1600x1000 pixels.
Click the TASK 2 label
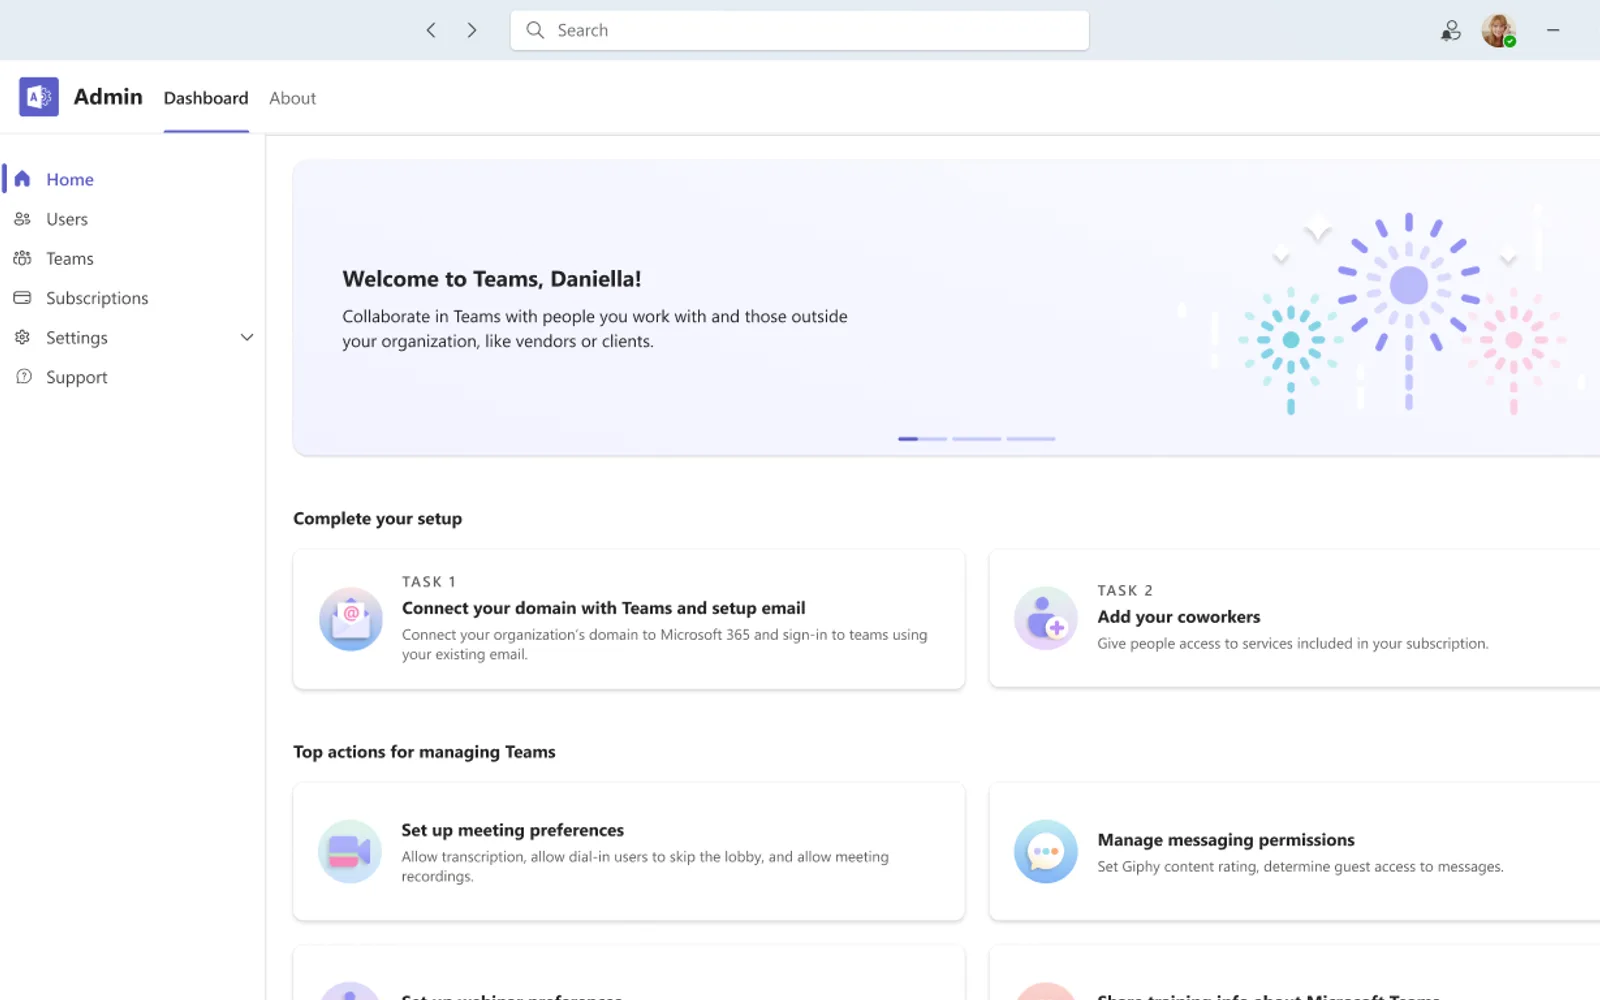[x=1125, y=591]
